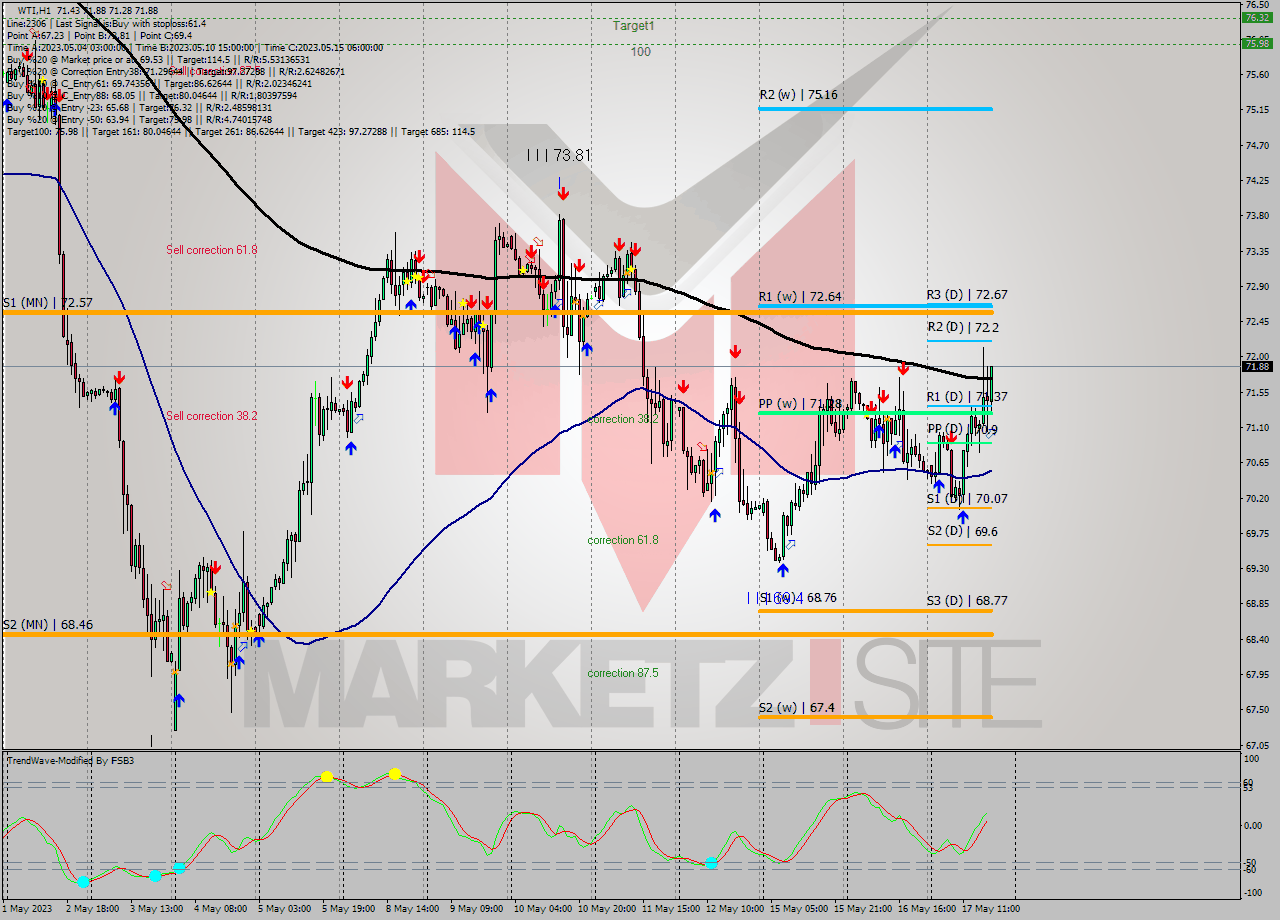Click the 73.80 price axis value
The width and height of the screenshot is (1280, 920).
[1256, 215]
